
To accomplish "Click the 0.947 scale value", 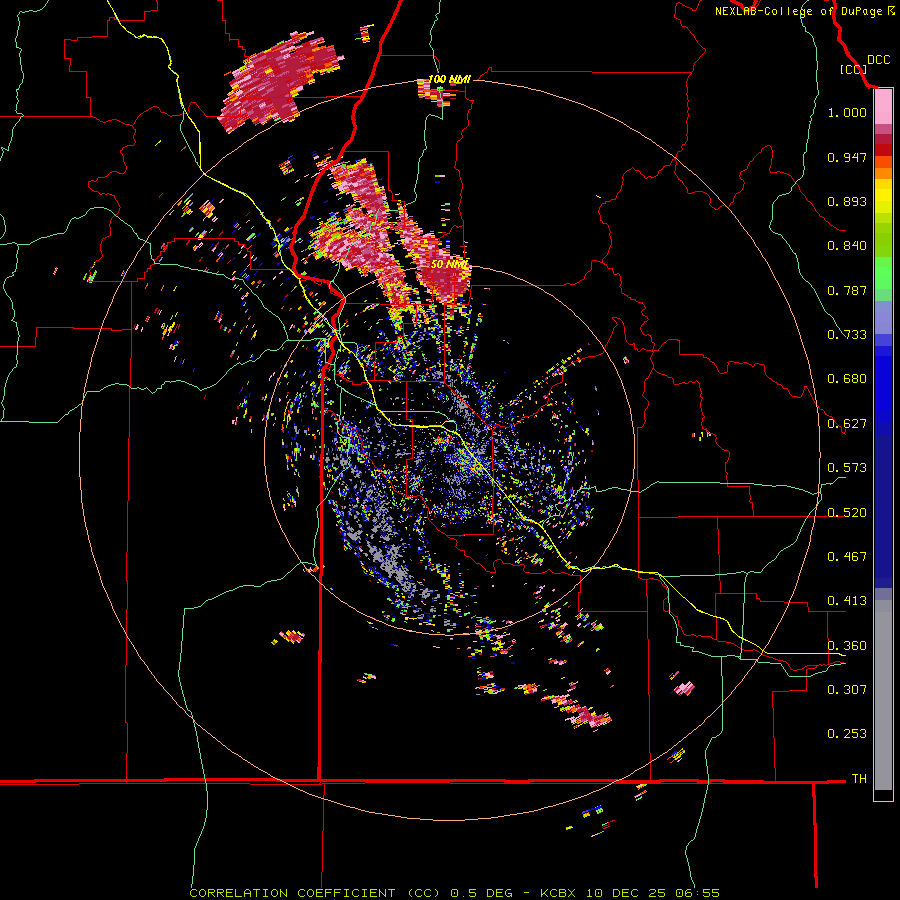I will (x=847, y=157).
